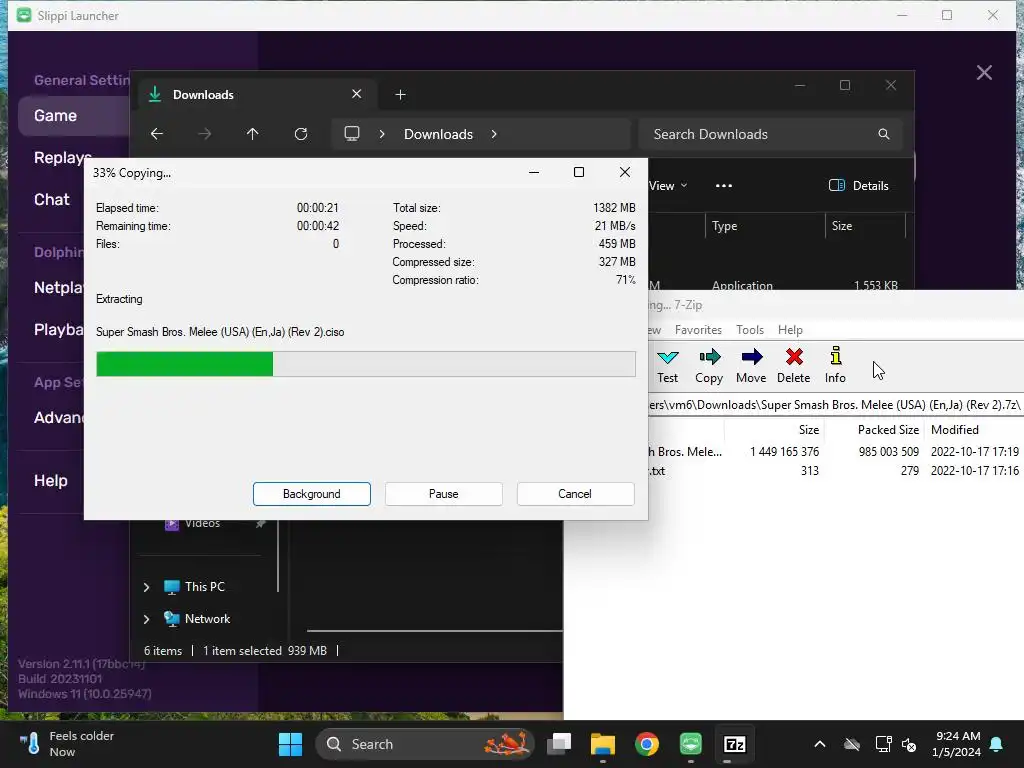Click the PC monitor icon in address bar
Image resolution: width=1024 pixels, height=768 pixels.
(x=352, y=134)
